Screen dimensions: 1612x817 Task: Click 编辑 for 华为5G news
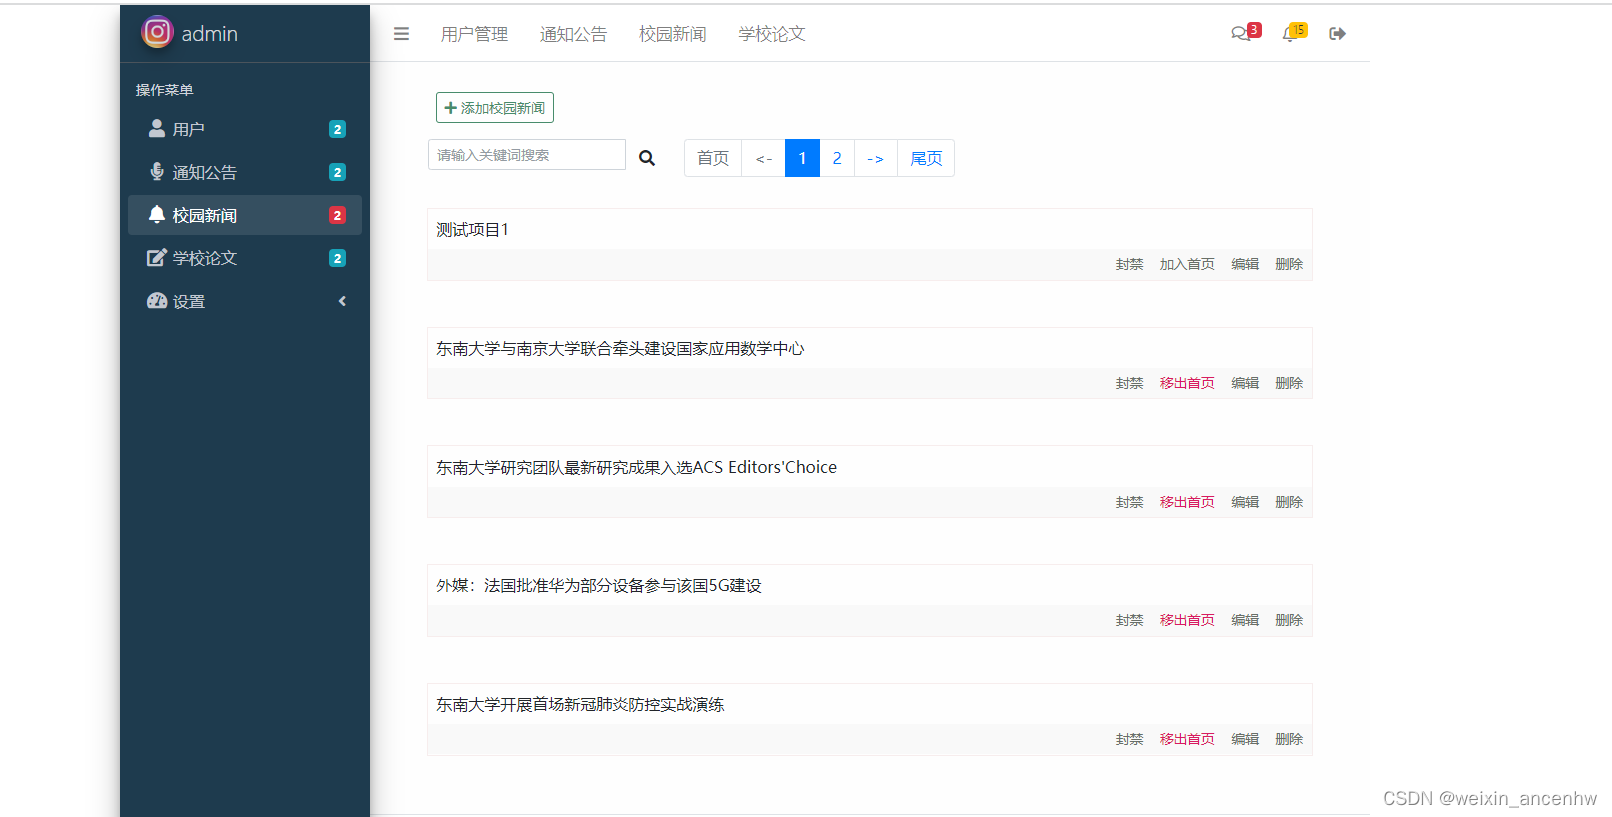(1245, 620)
